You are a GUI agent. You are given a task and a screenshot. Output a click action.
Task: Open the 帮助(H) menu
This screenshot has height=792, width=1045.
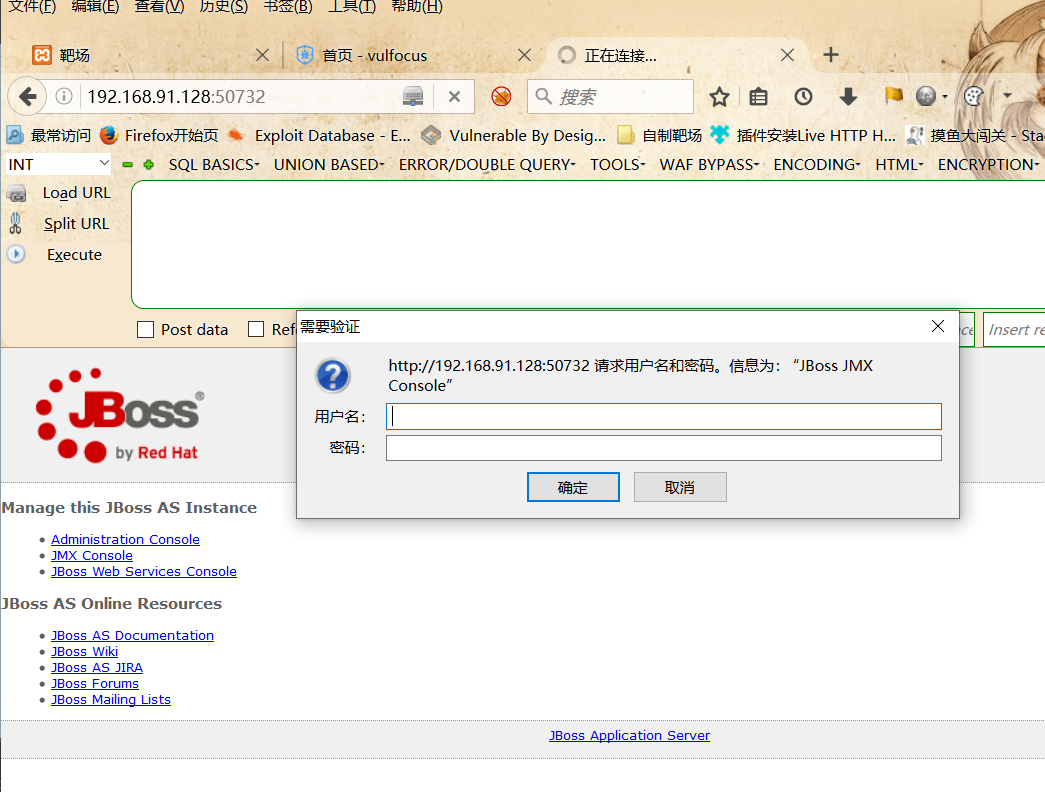pyautogui.click(x=417, y=7)
